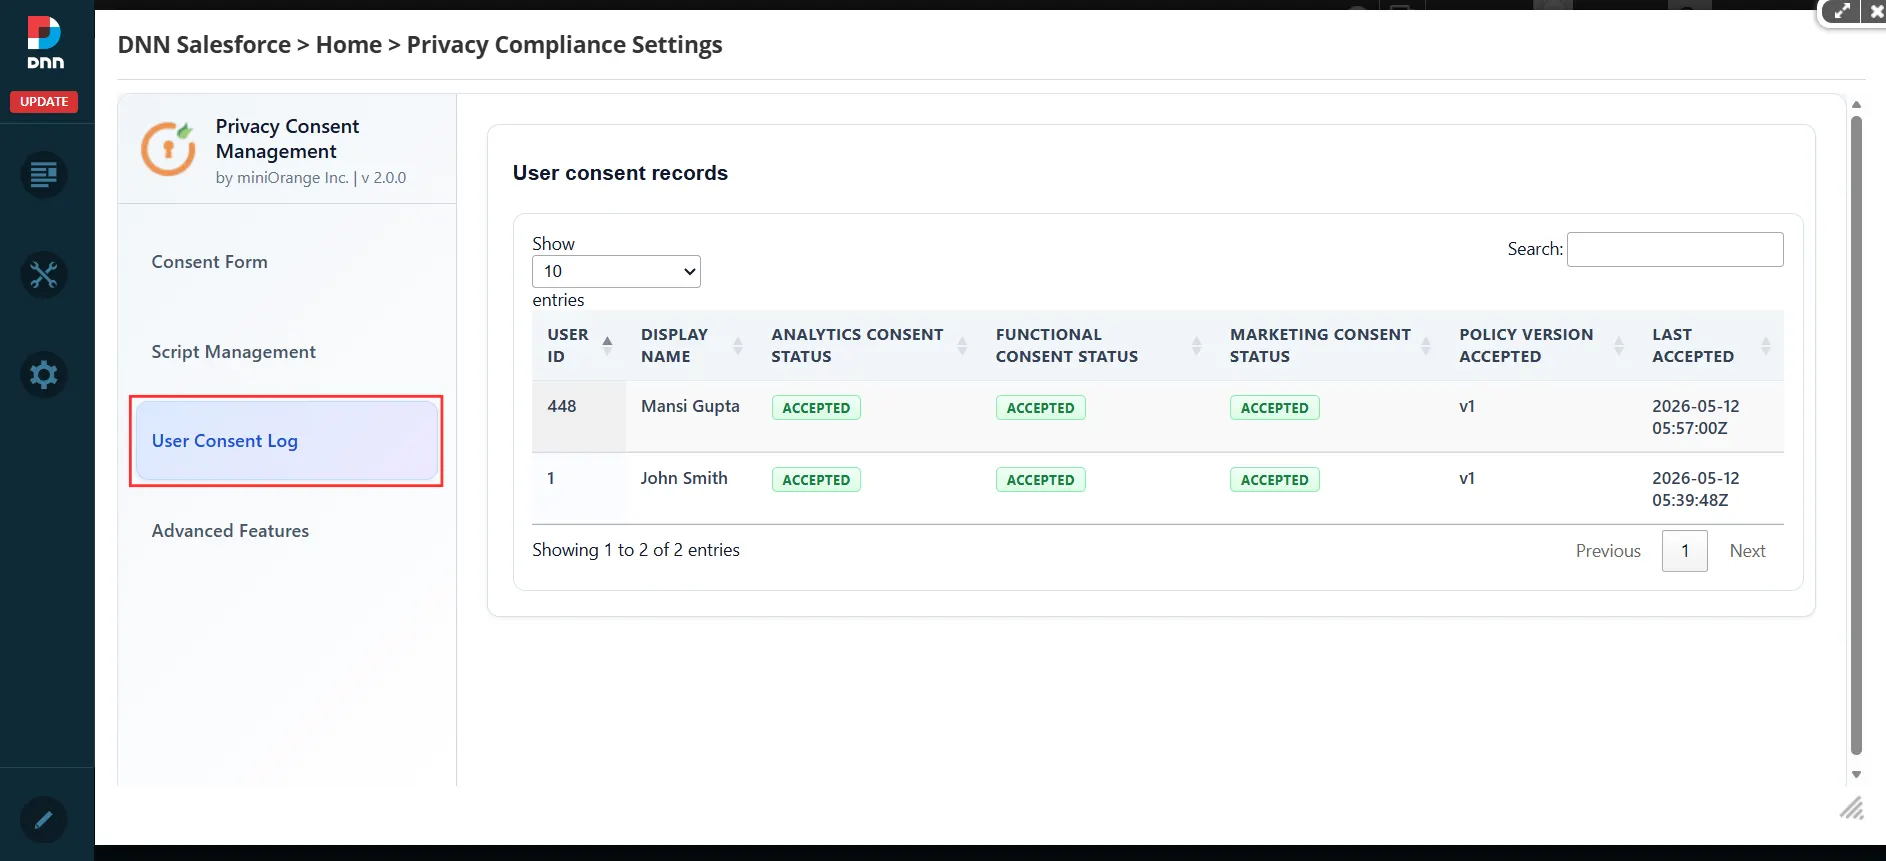The image size is (1886, 861).
Task: Click the Previous pagination button
Action: pos(1608,551)
